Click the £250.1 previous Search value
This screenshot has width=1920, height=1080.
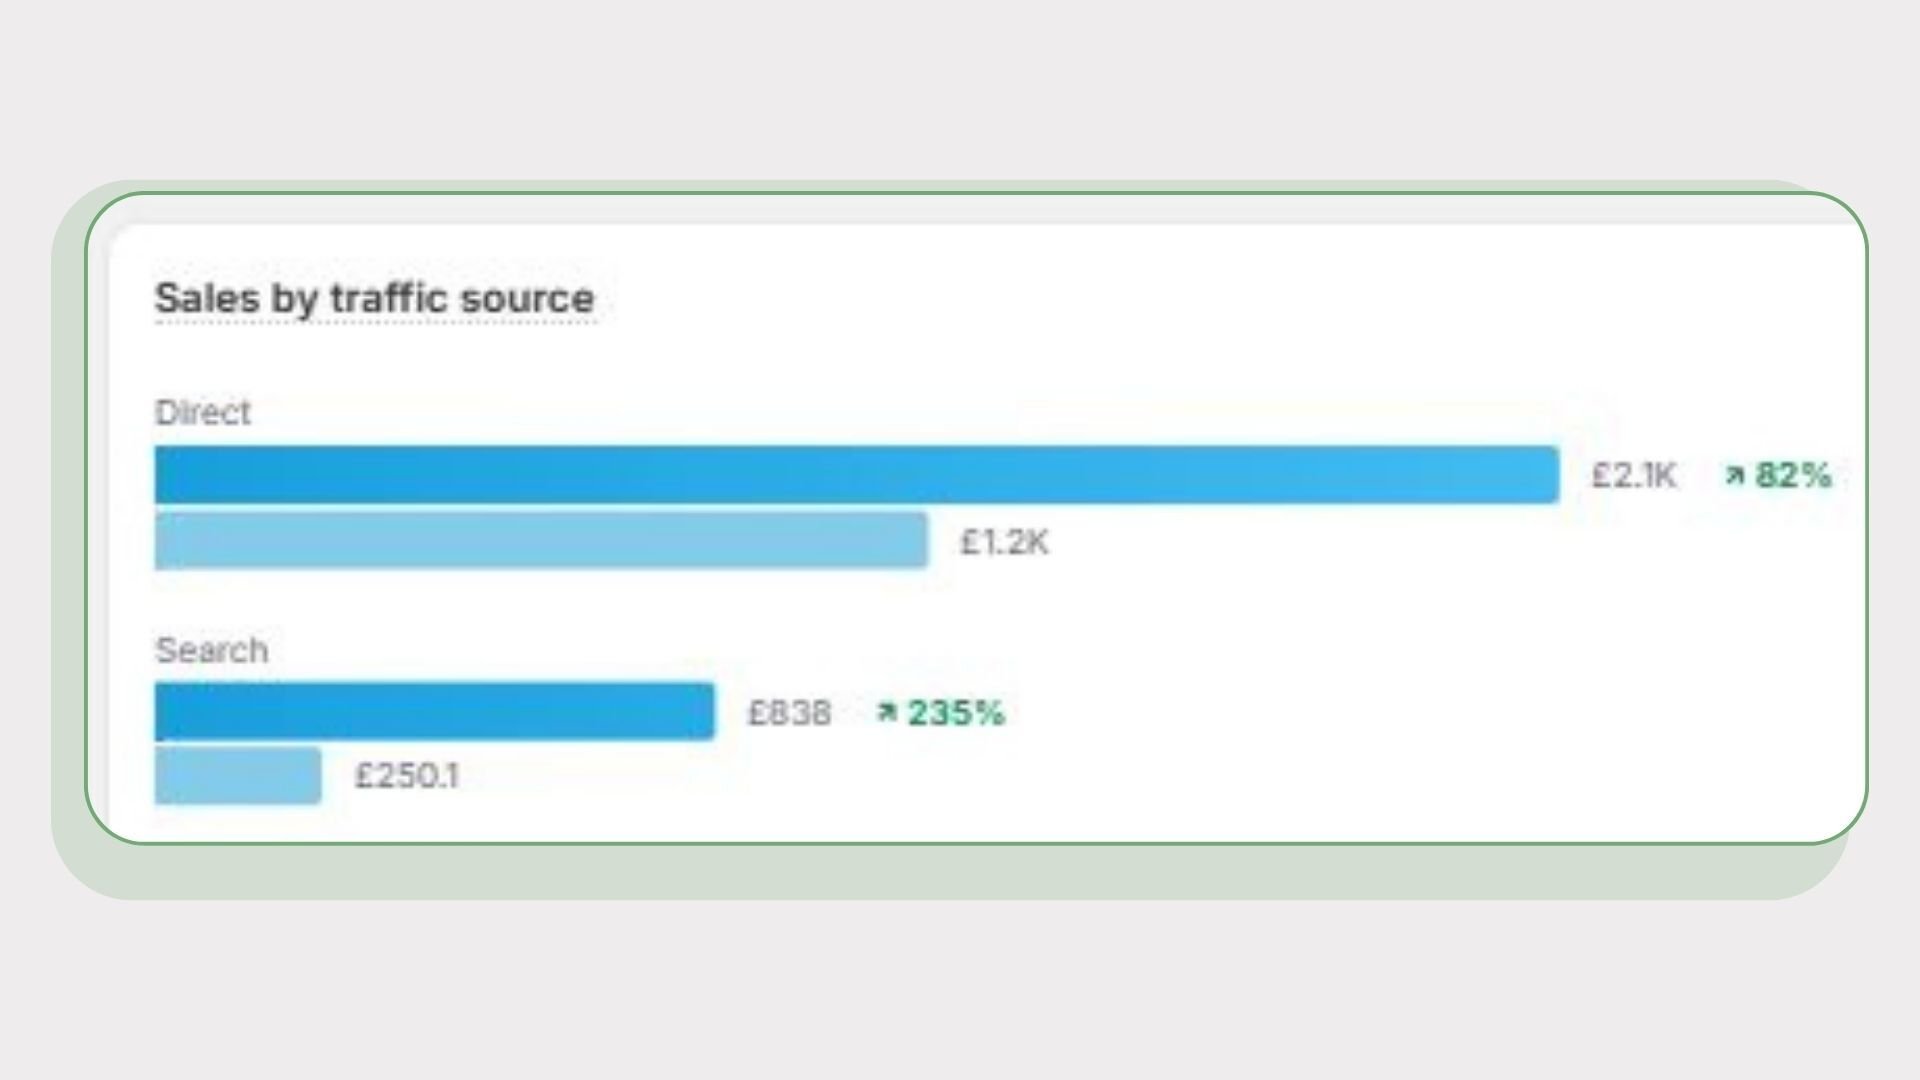click(x=407, y=776)
